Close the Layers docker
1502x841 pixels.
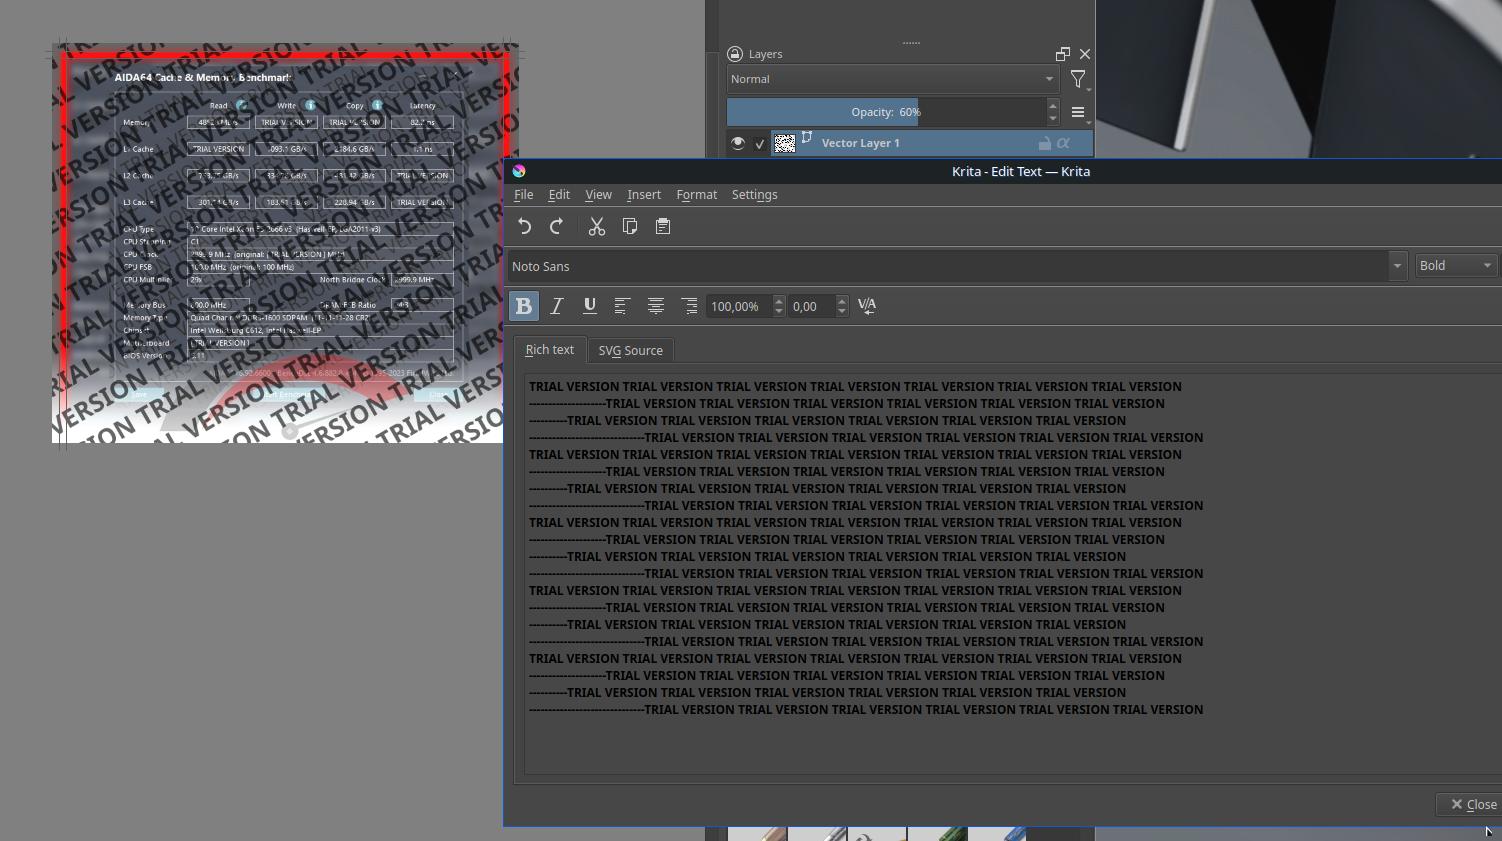click(x=1085, y=54)
